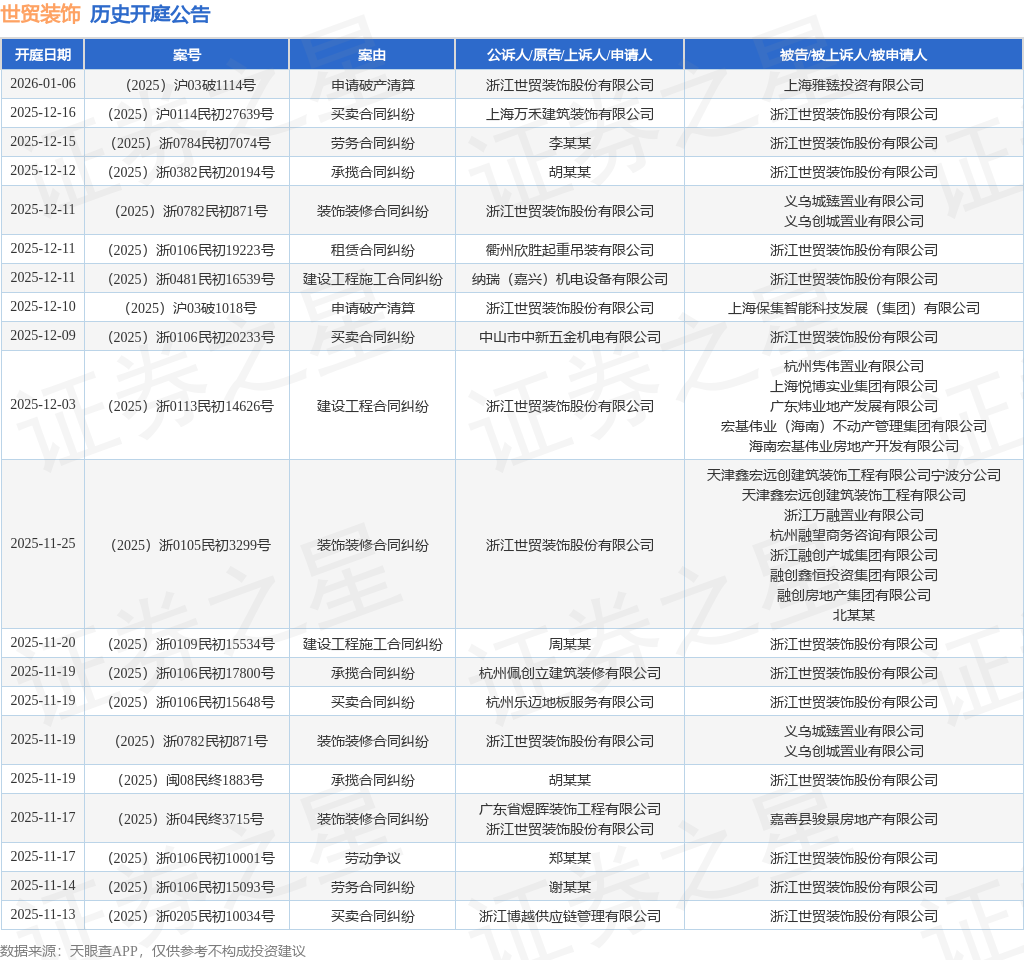Click the date 2025-12-16
The width and height of the screenshot is (1024, 960).
tap(43, 112)
